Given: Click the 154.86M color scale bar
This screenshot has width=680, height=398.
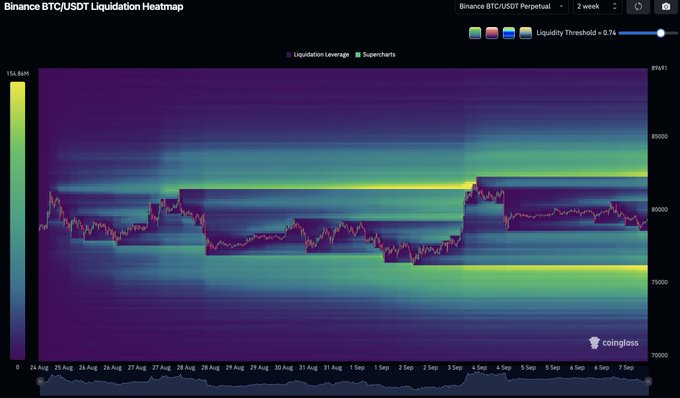Looking at the screenshot, I should pyautogui.click(x=18, y=221).
